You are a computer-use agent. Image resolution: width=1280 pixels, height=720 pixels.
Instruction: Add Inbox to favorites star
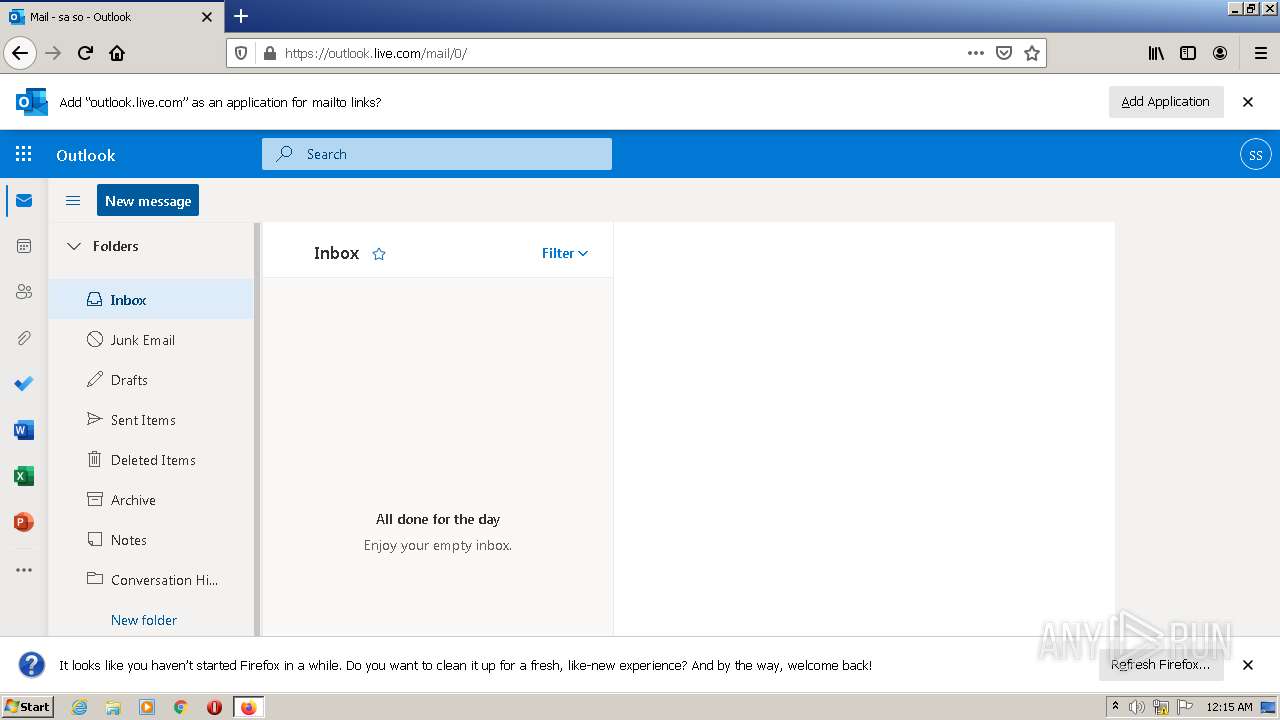pyautogui.click(x=379, y=254)
